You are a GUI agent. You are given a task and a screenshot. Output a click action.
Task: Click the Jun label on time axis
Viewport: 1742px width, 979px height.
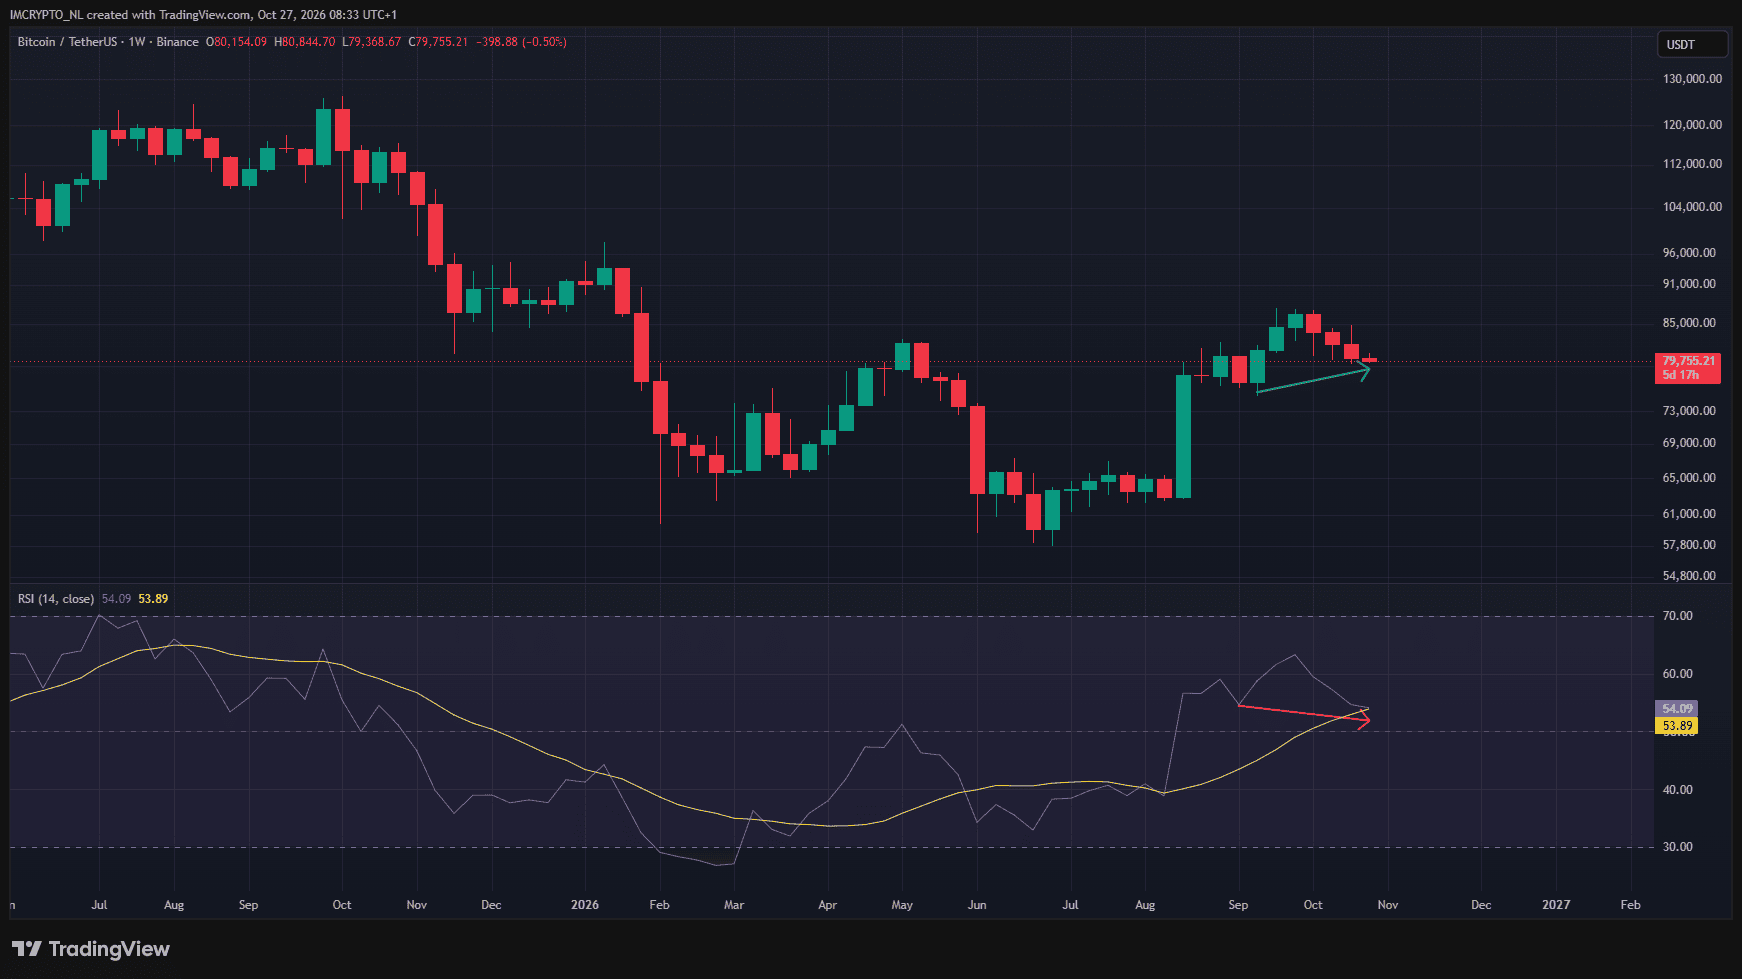pos(977,905)
